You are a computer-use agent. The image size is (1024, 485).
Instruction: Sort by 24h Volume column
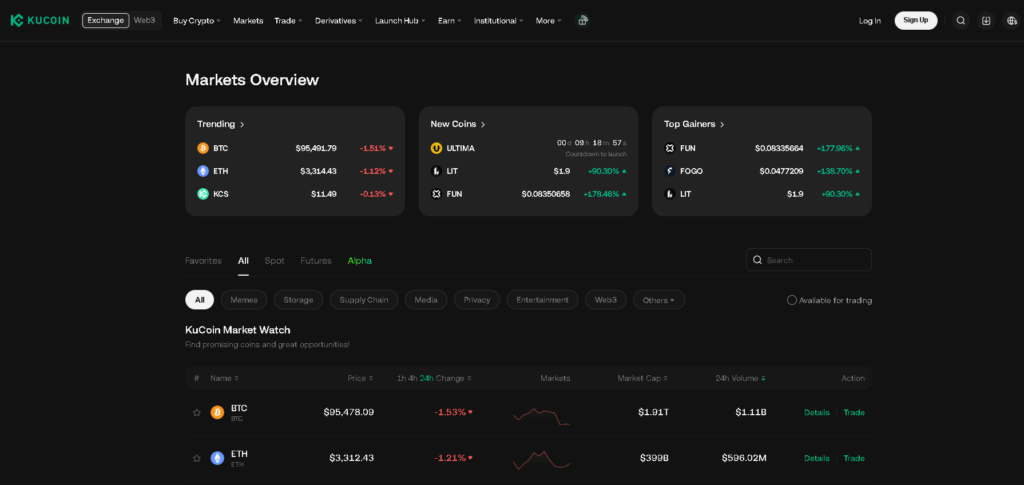(741, 379)
